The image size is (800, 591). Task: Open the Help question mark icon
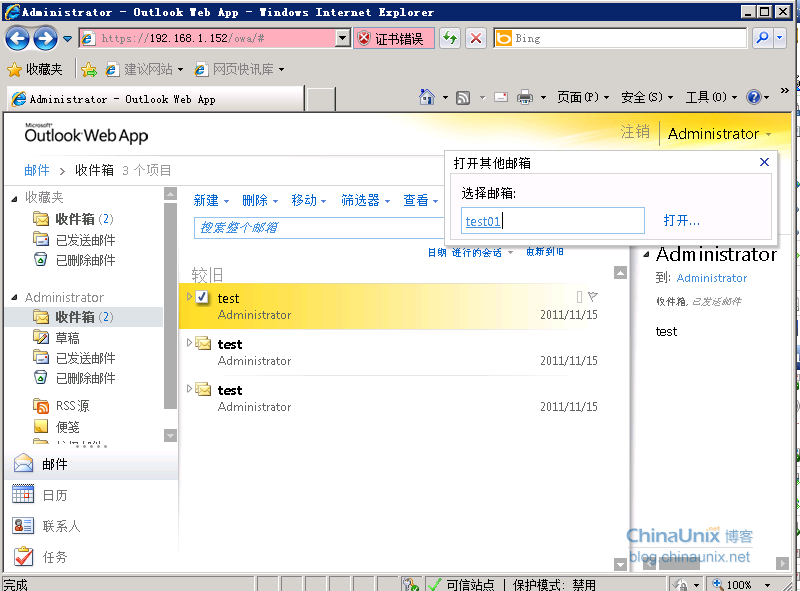pyautogui.click(x=754, y=97)
